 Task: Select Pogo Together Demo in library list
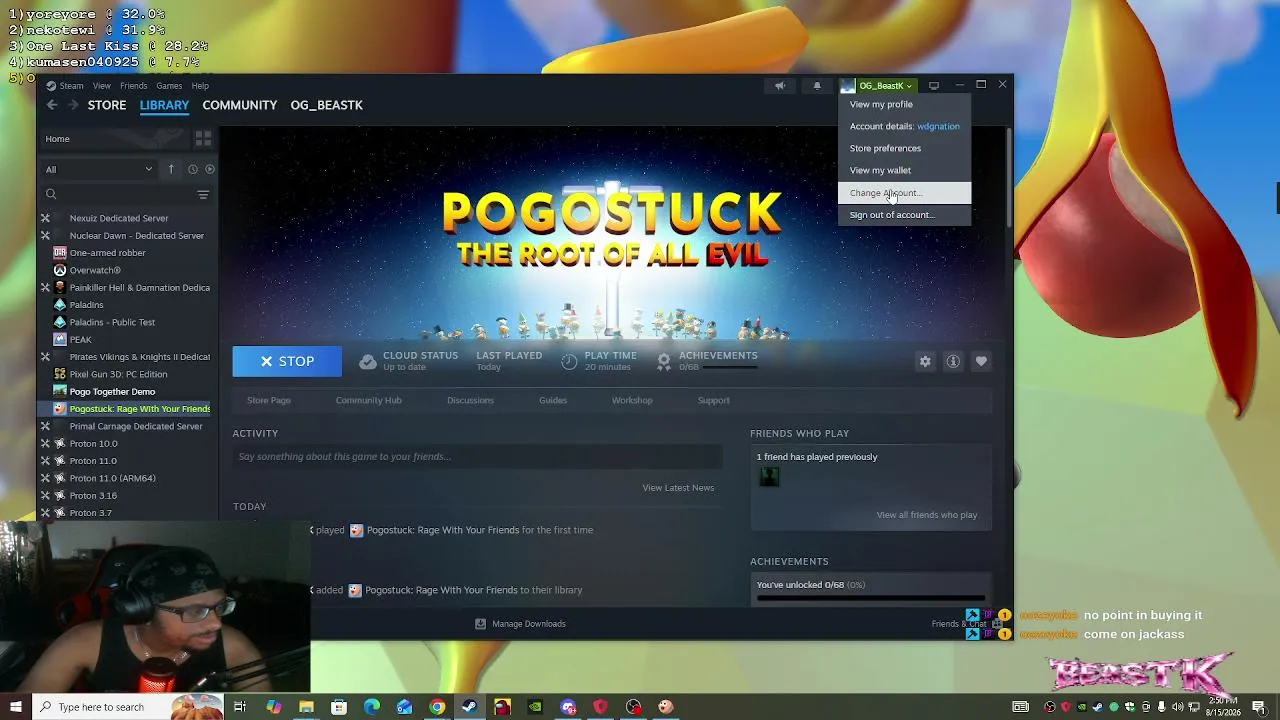point(112,391)
